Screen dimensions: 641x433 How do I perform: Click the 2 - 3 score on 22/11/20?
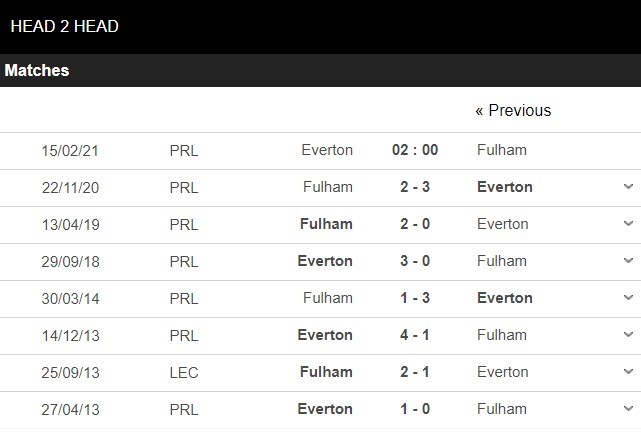415,187
